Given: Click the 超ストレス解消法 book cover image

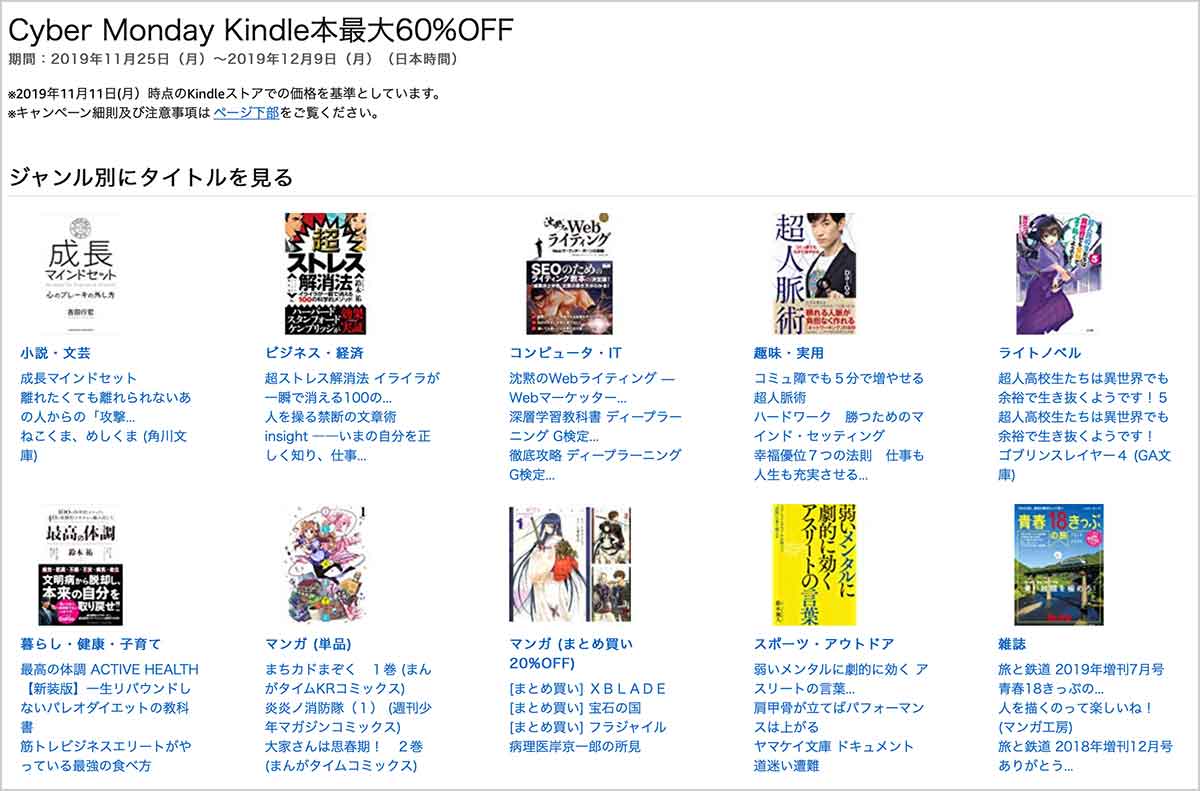Looking at the screenshot, I should tap(325, 273).
